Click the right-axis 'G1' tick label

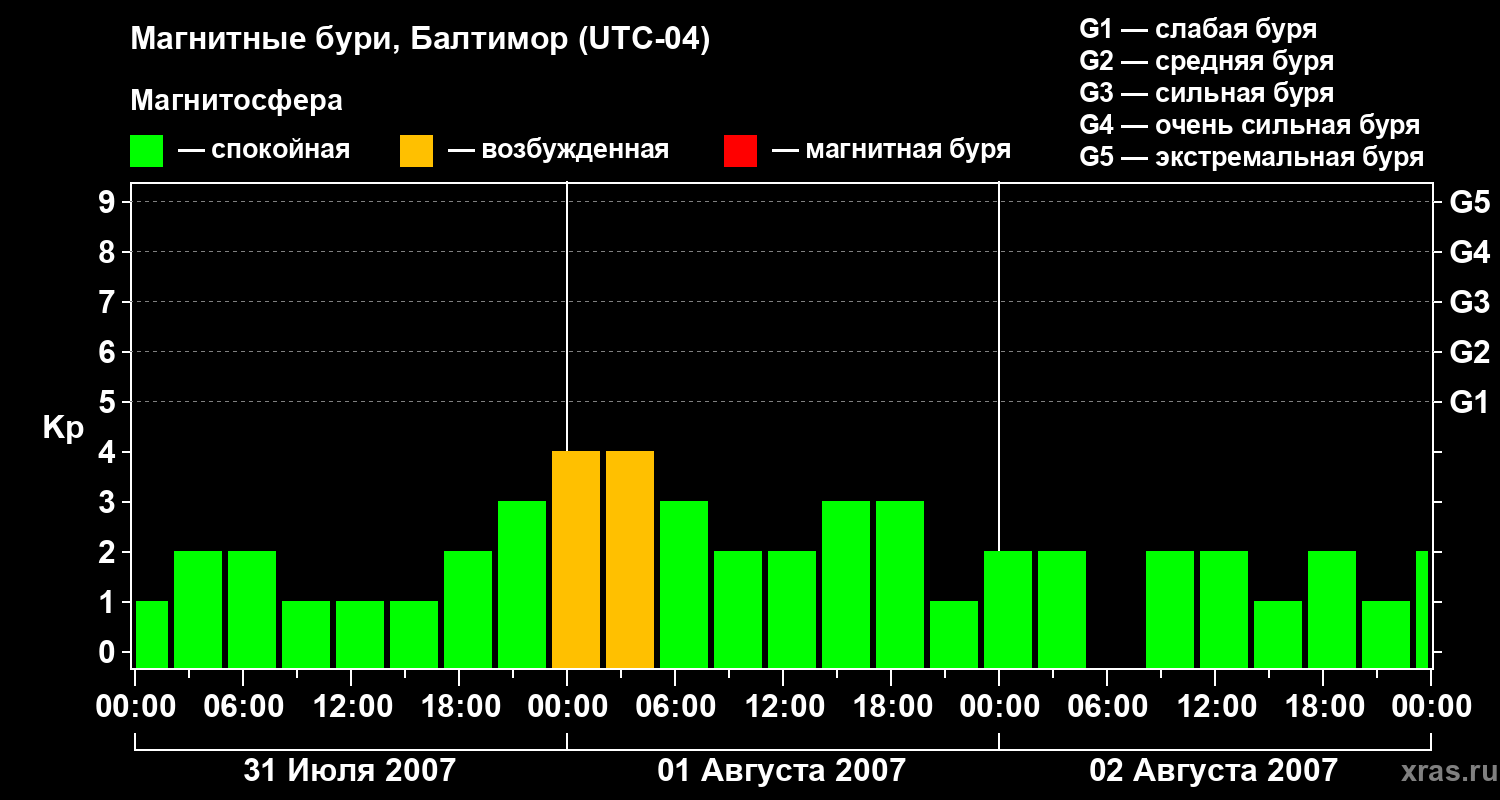point(1469,402)
